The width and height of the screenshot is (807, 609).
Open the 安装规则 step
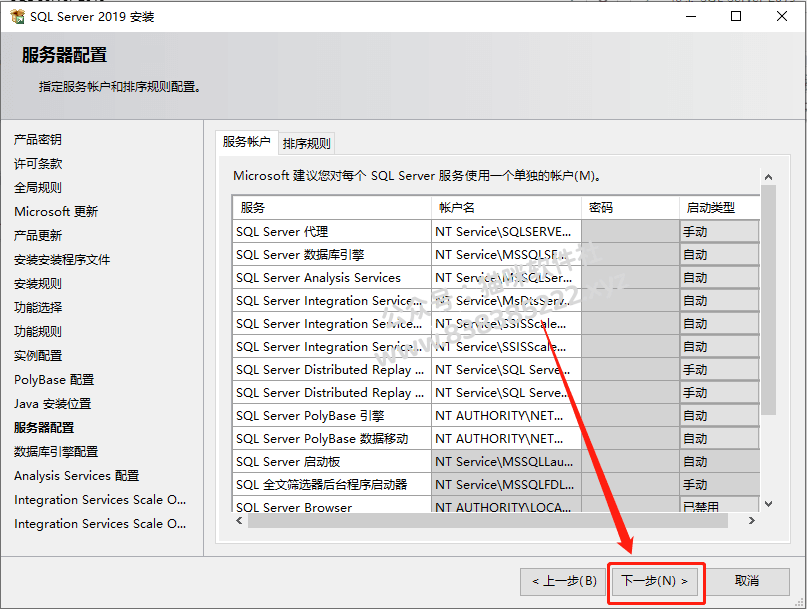point(38,284)
